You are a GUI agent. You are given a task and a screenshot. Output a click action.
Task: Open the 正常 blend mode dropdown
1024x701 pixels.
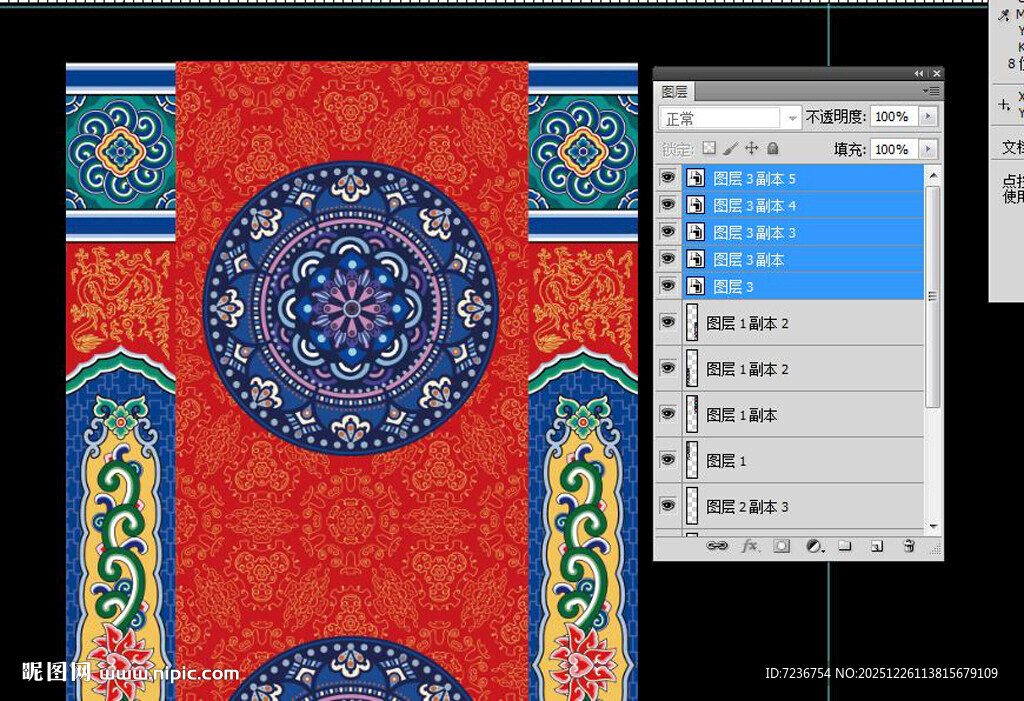[x=730, y=118]
